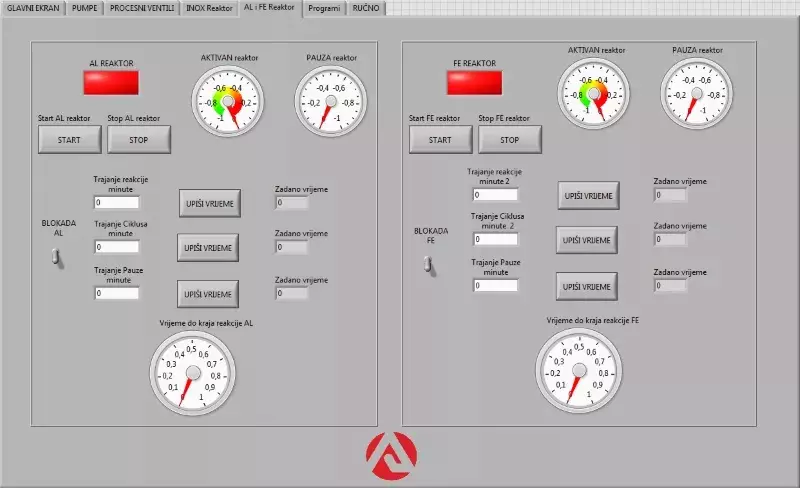This screenshot has width=800, height=488.
Task: Click the AL Trajanje Ciklusa minute field
Action: click(x=117, y=248)
